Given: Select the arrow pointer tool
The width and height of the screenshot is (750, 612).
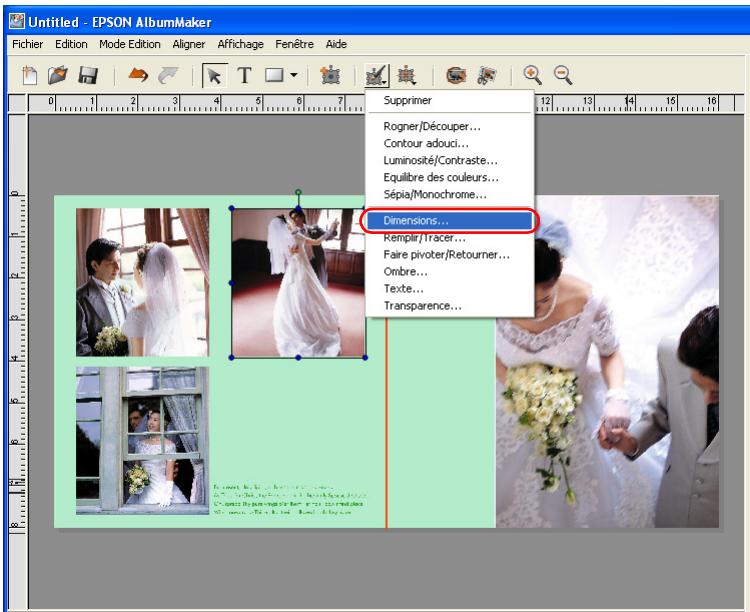Looking at the screenshot, I should [214, 76].
